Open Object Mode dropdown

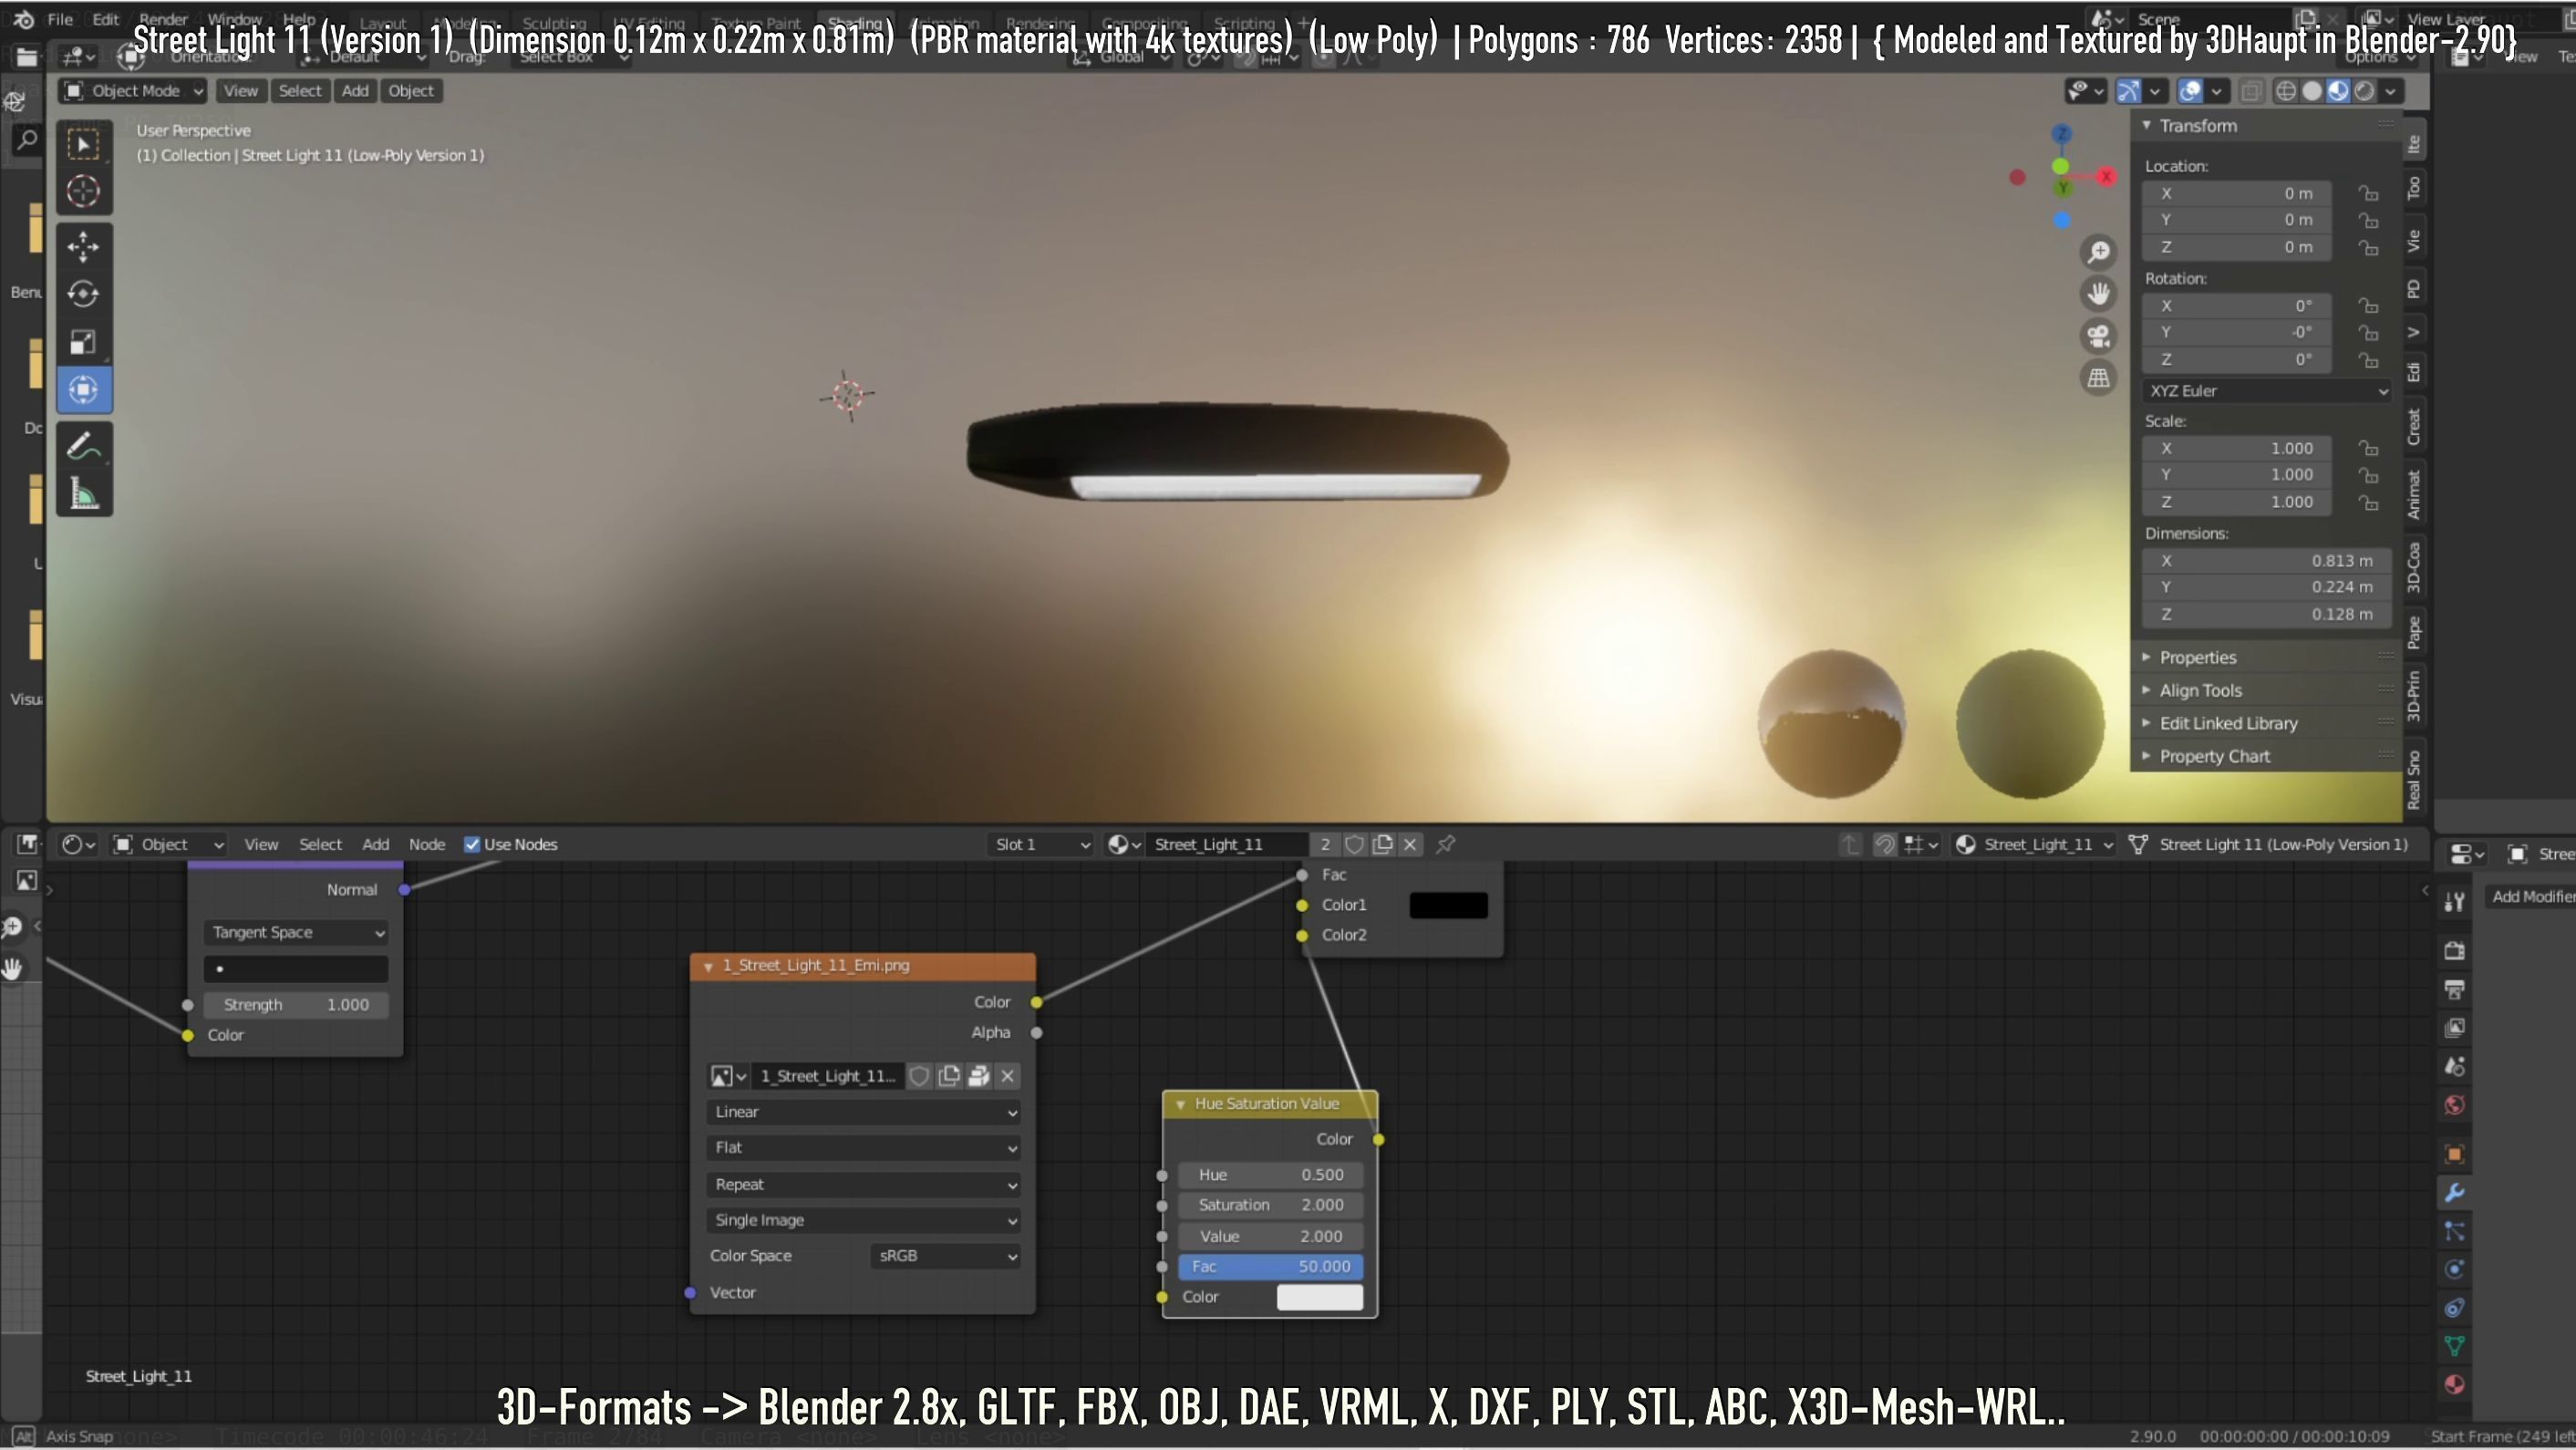click(x=133, y=91)
